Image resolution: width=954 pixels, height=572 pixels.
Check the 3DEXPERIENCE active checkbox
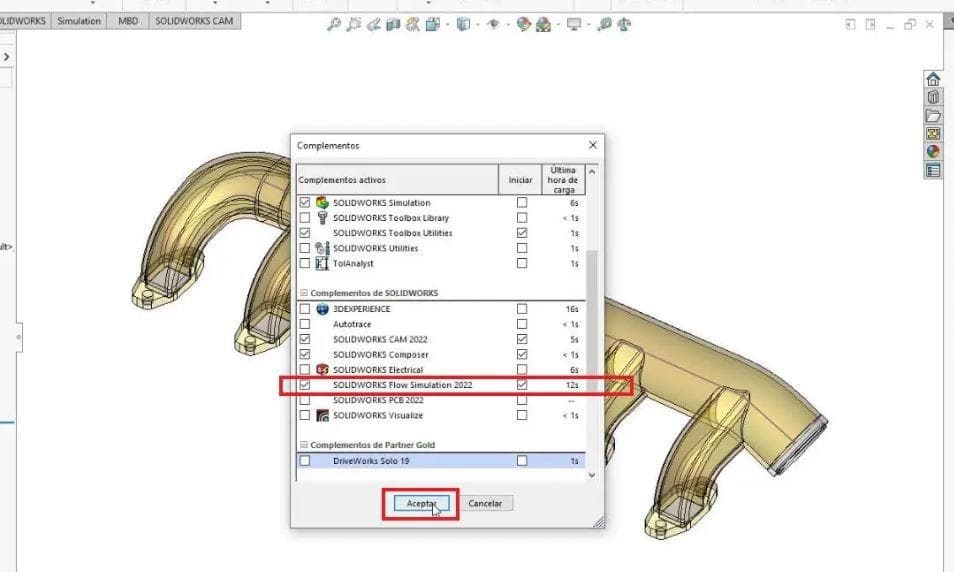pyautogui.click(x=305, y=309)
